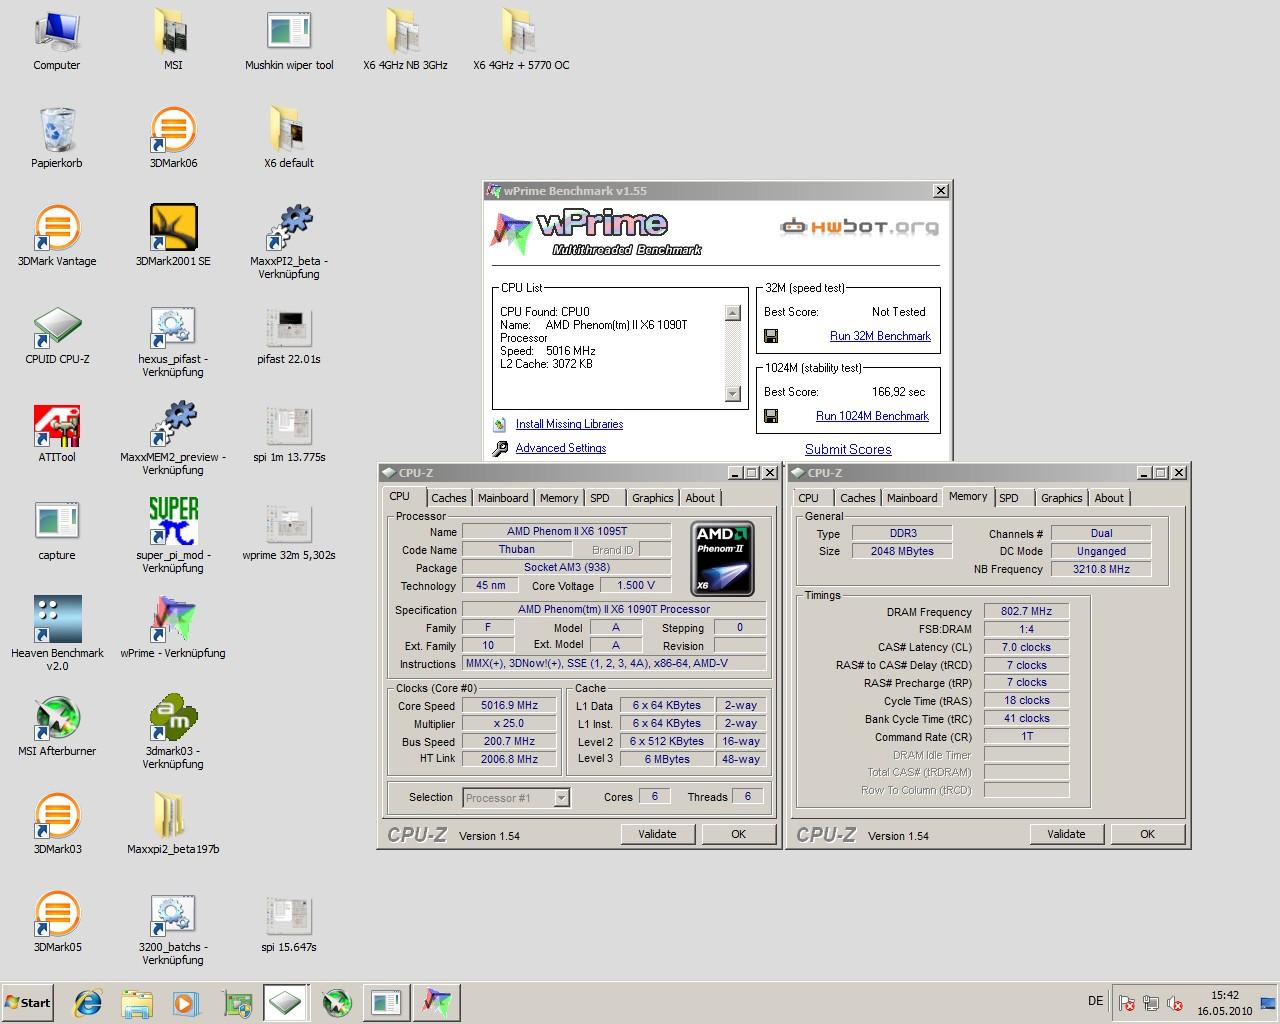1280x1024 pixels.
Task: Click Validate in left CPU-Z window
Action: tap(657, 834)
